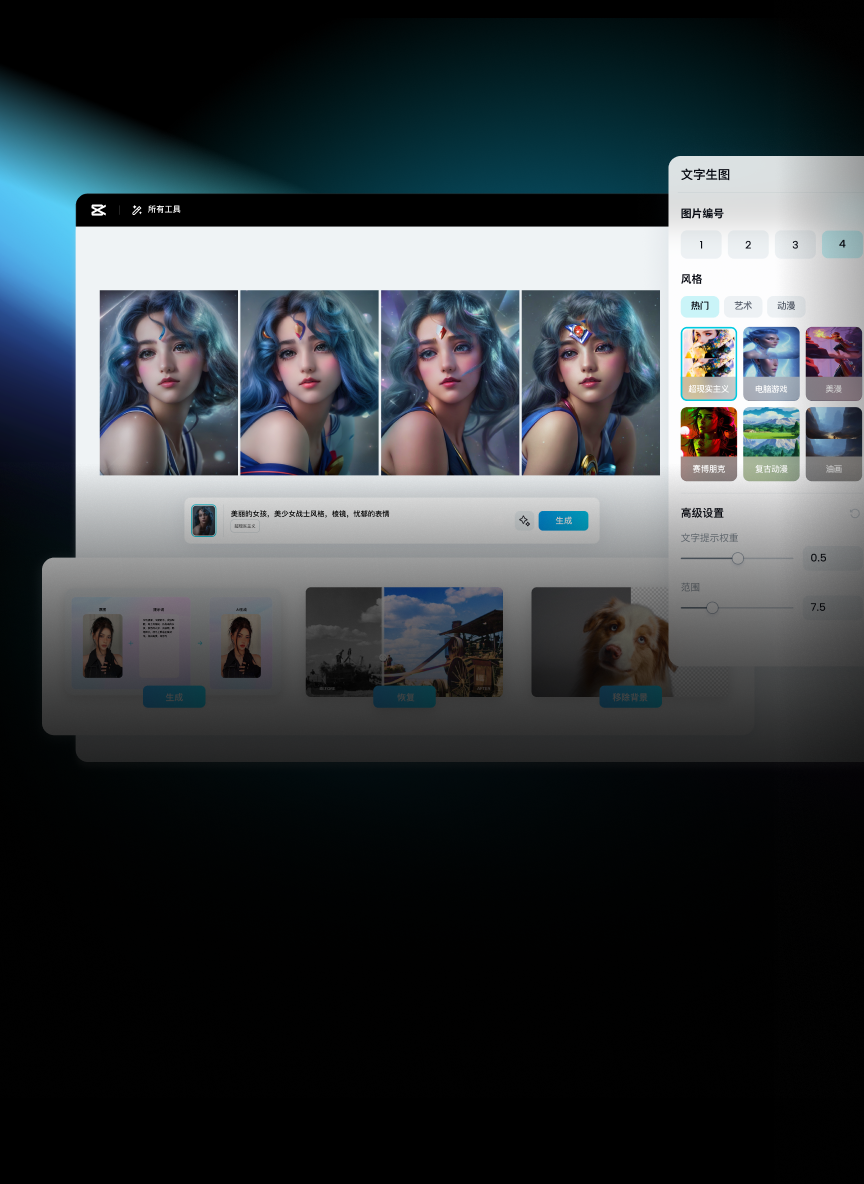Click the 范围 value field showing 7.5
The image size is (864, 1184).
[x=832, y=607]
